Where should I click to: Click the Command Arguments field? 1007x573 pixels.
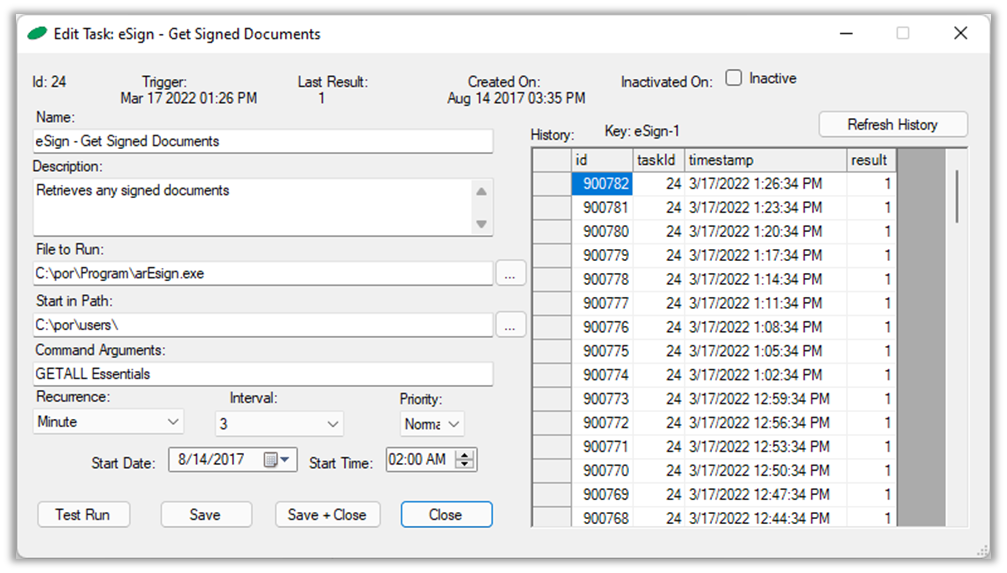(263, 374)
